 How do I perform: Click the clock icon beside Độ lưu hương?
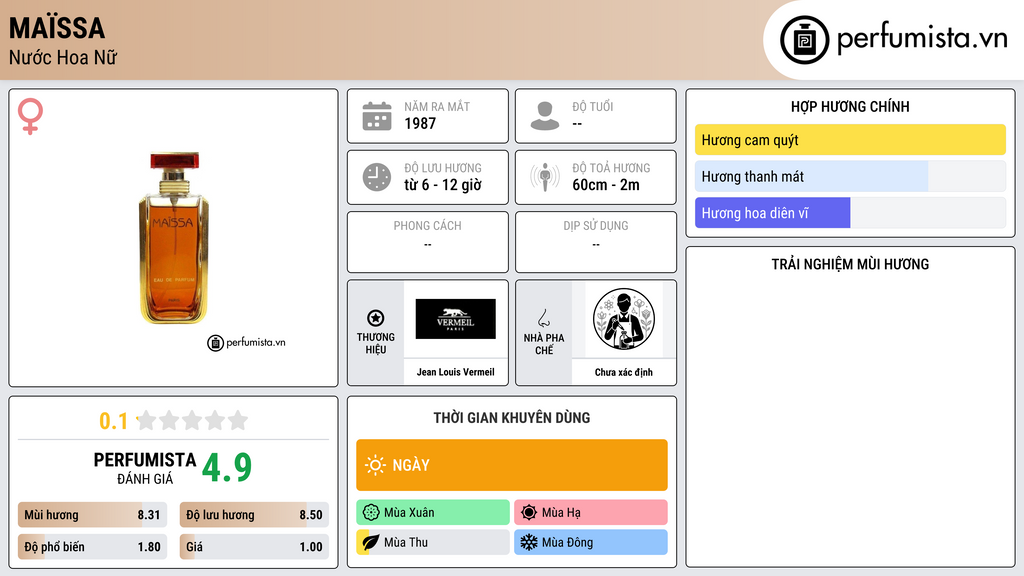[377, 177]
